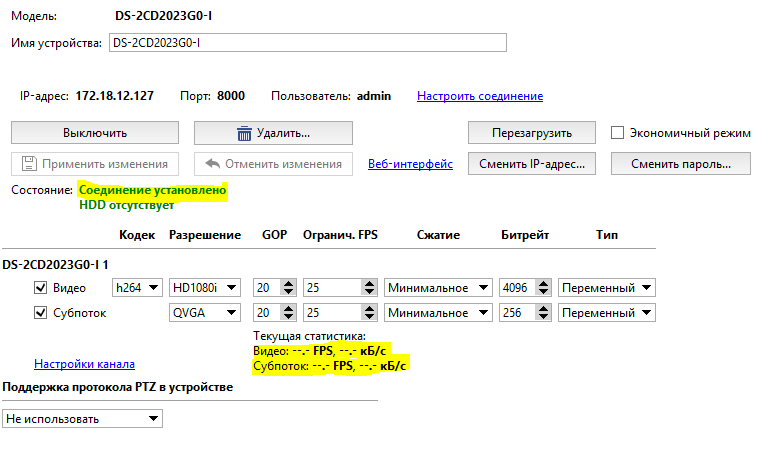Decrease Видео bitrate 4096 with down arrow
The width and height of the screenshot is (770, 454).
coord(543,292)
